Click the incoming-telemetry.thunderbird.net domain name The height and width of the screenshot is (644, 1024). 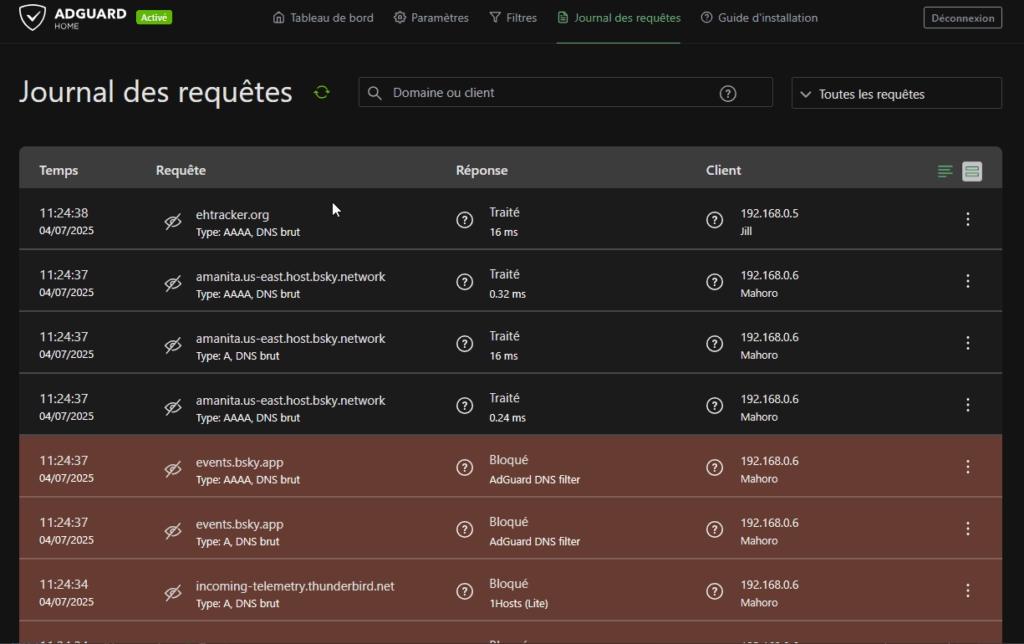point(295,587)
